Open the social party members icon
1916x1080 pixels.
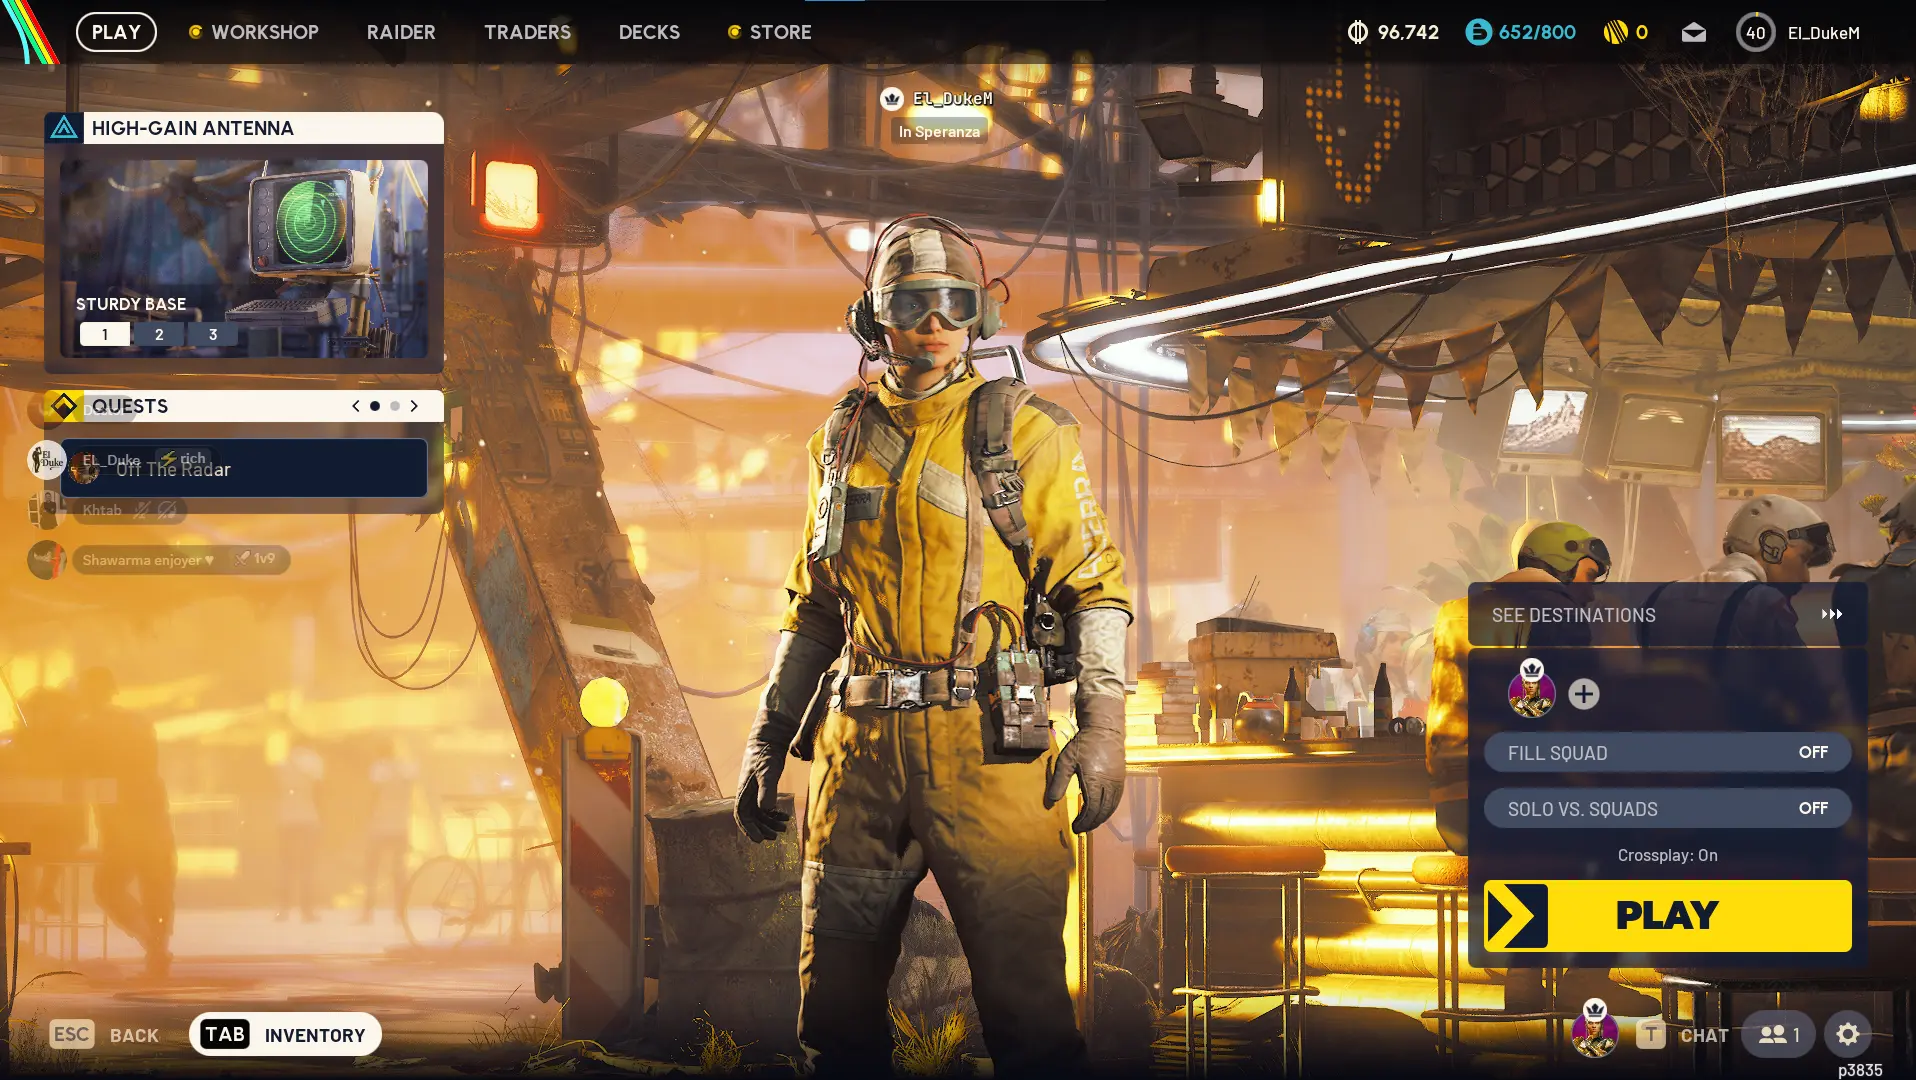pyautogui.click(x=1778, y=1034)
